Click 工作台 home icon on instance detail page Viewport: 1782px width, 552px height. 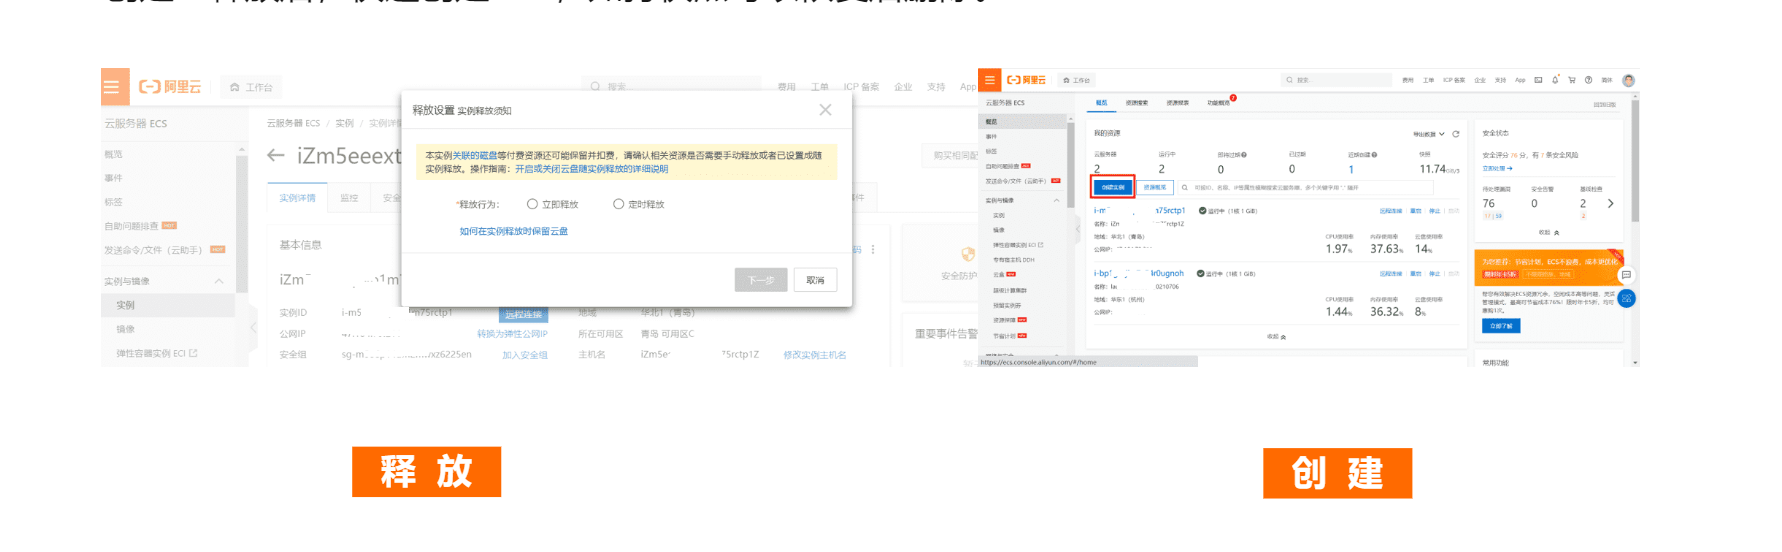coord(251,87)
